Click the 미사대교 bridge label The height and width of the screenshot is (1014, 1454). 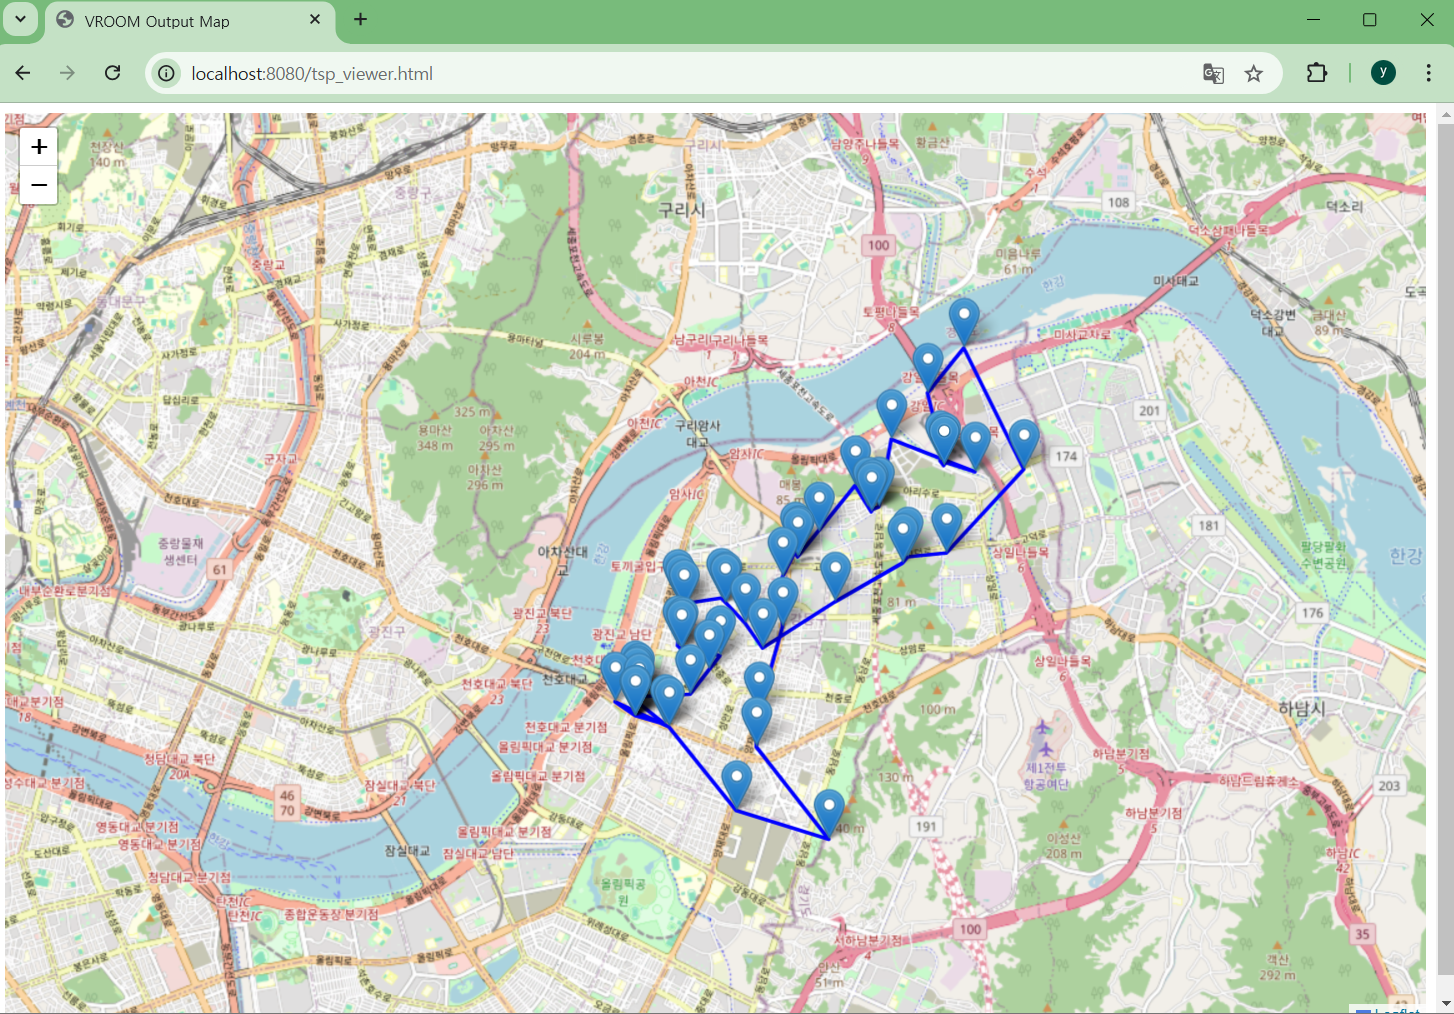pyautogui.click(x=1176, y=281)
